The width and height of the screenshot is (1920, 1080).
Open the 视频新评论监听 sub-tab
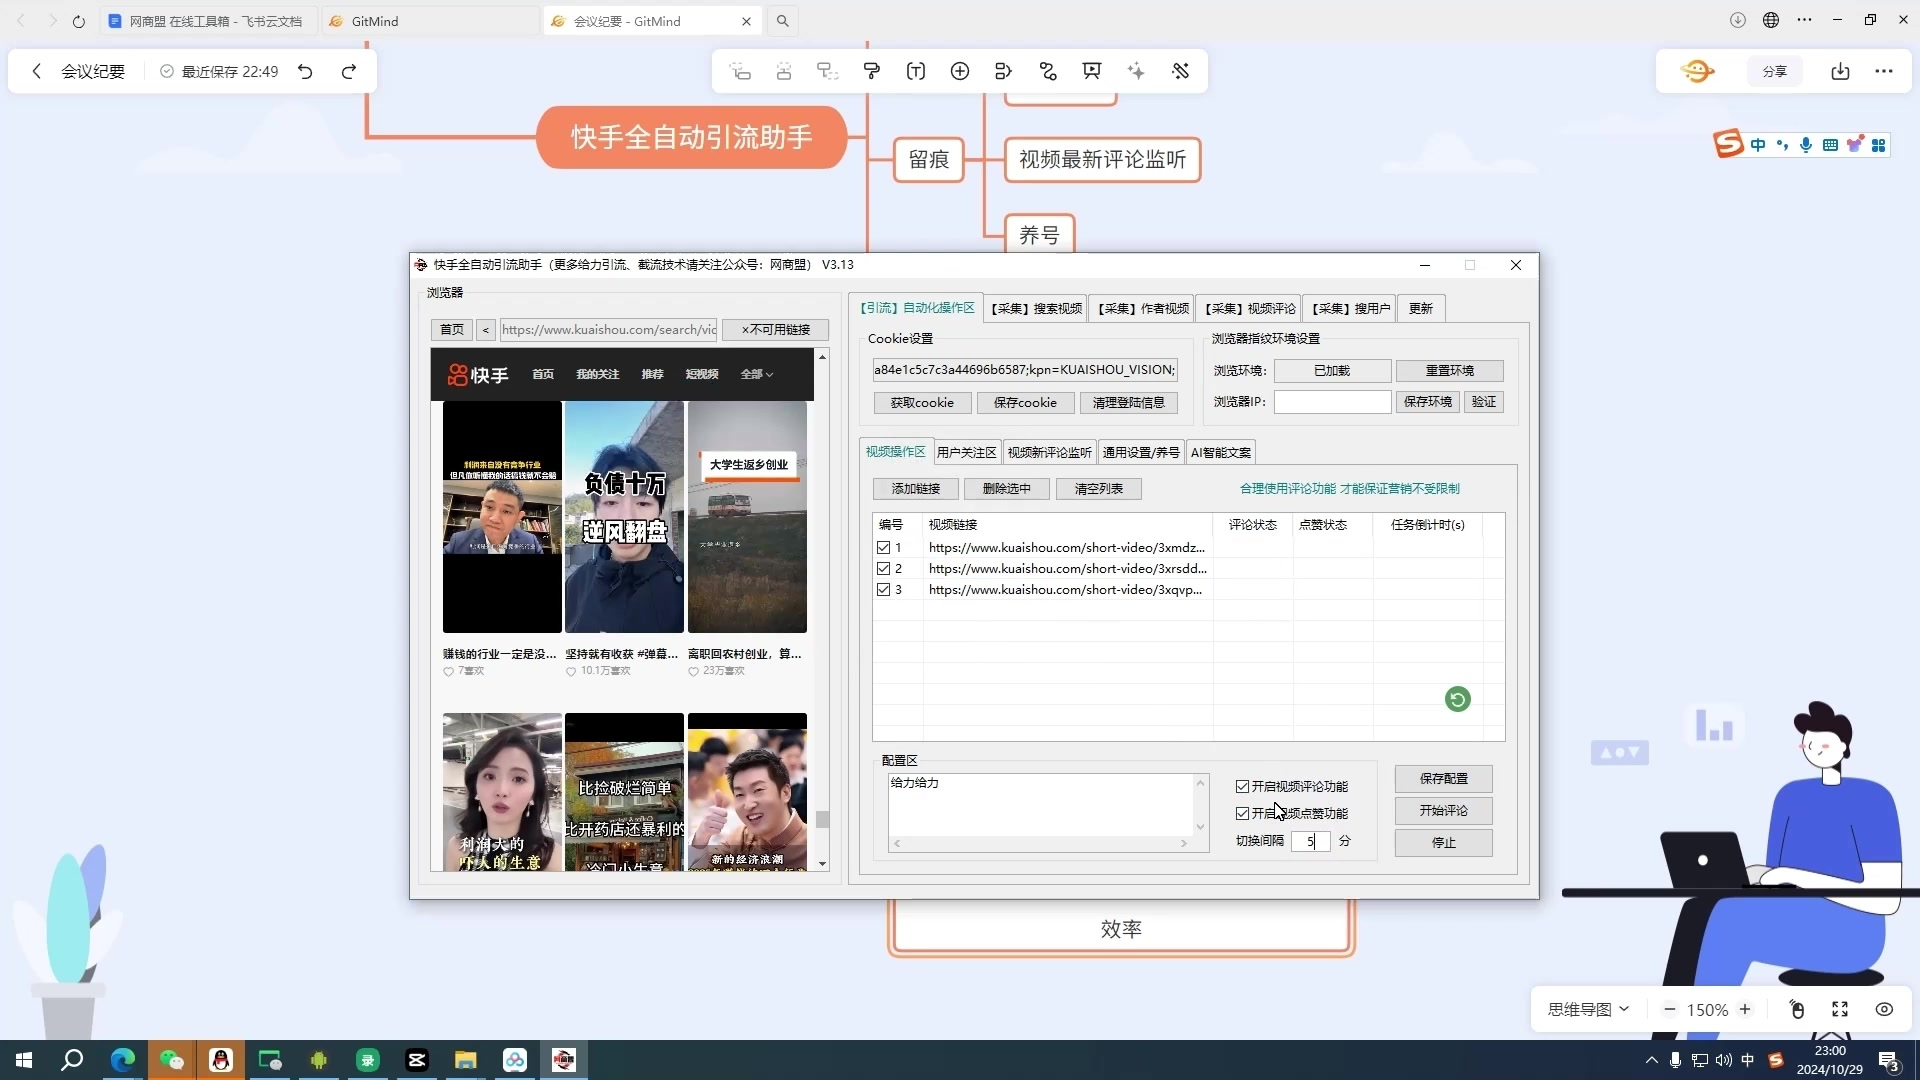point(1049,453)
